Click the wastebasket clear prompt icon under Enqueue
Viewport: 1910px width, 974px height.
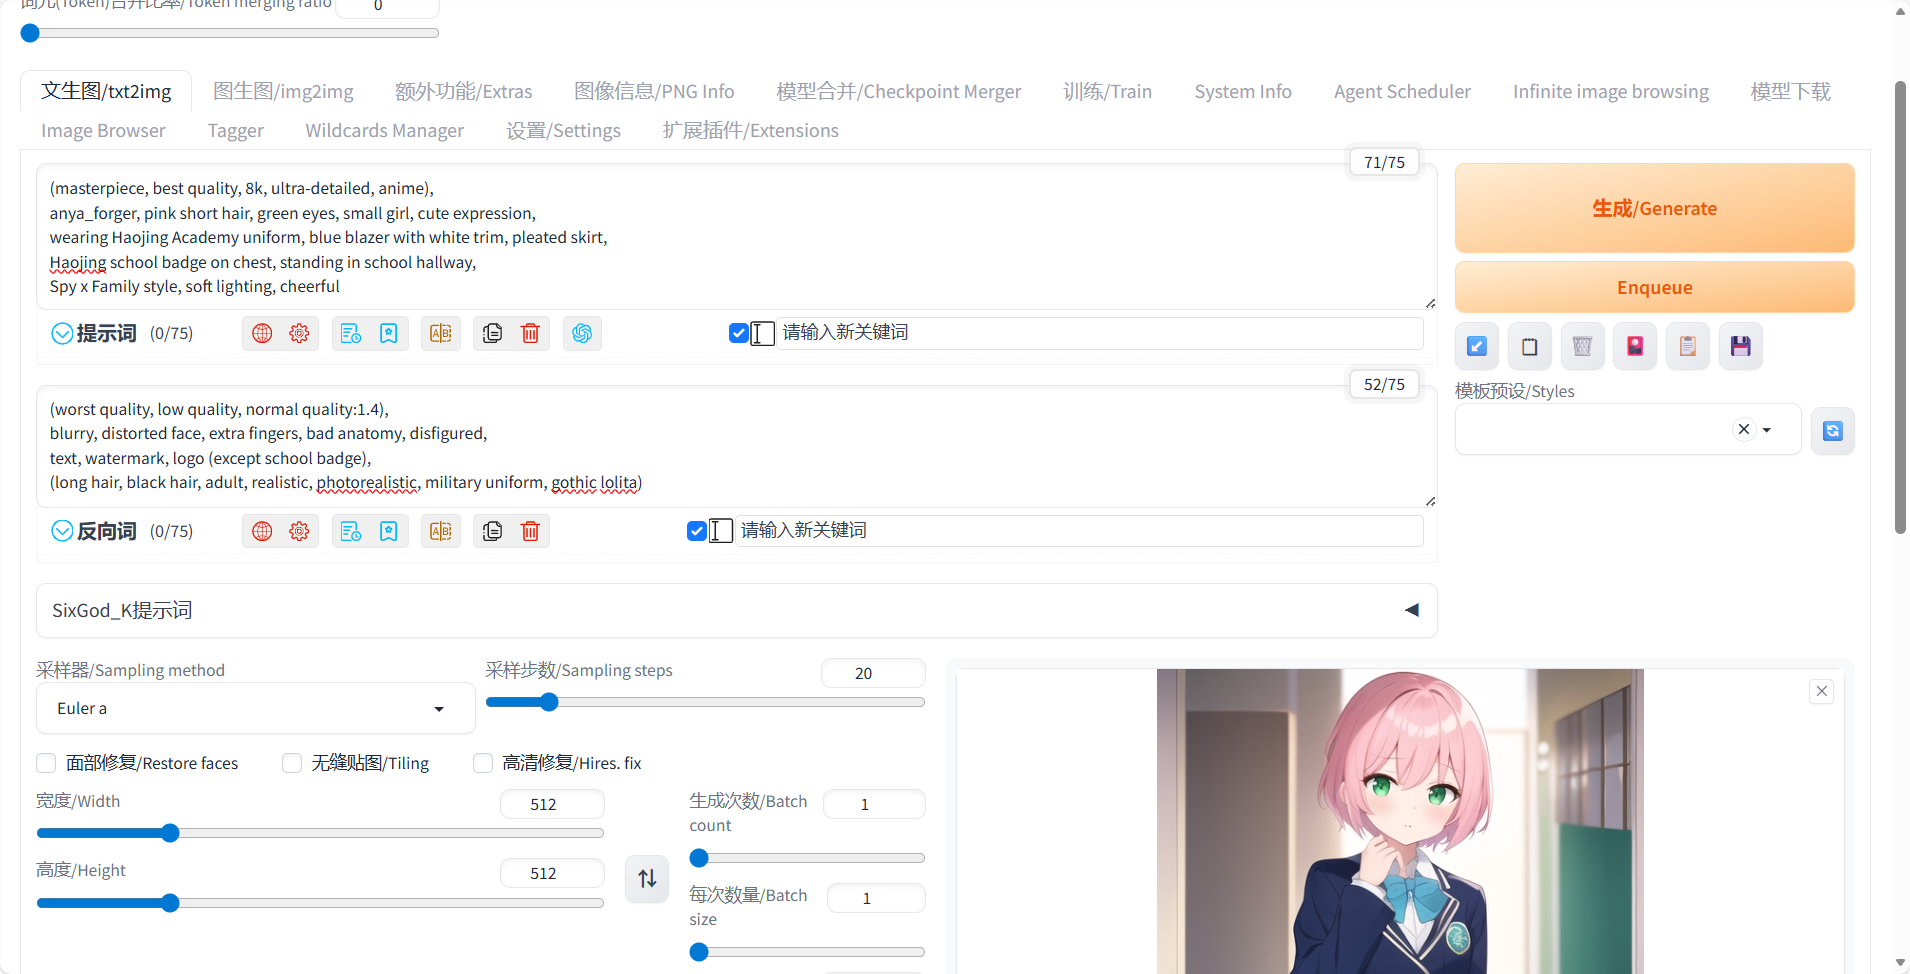click(1582, 346)
